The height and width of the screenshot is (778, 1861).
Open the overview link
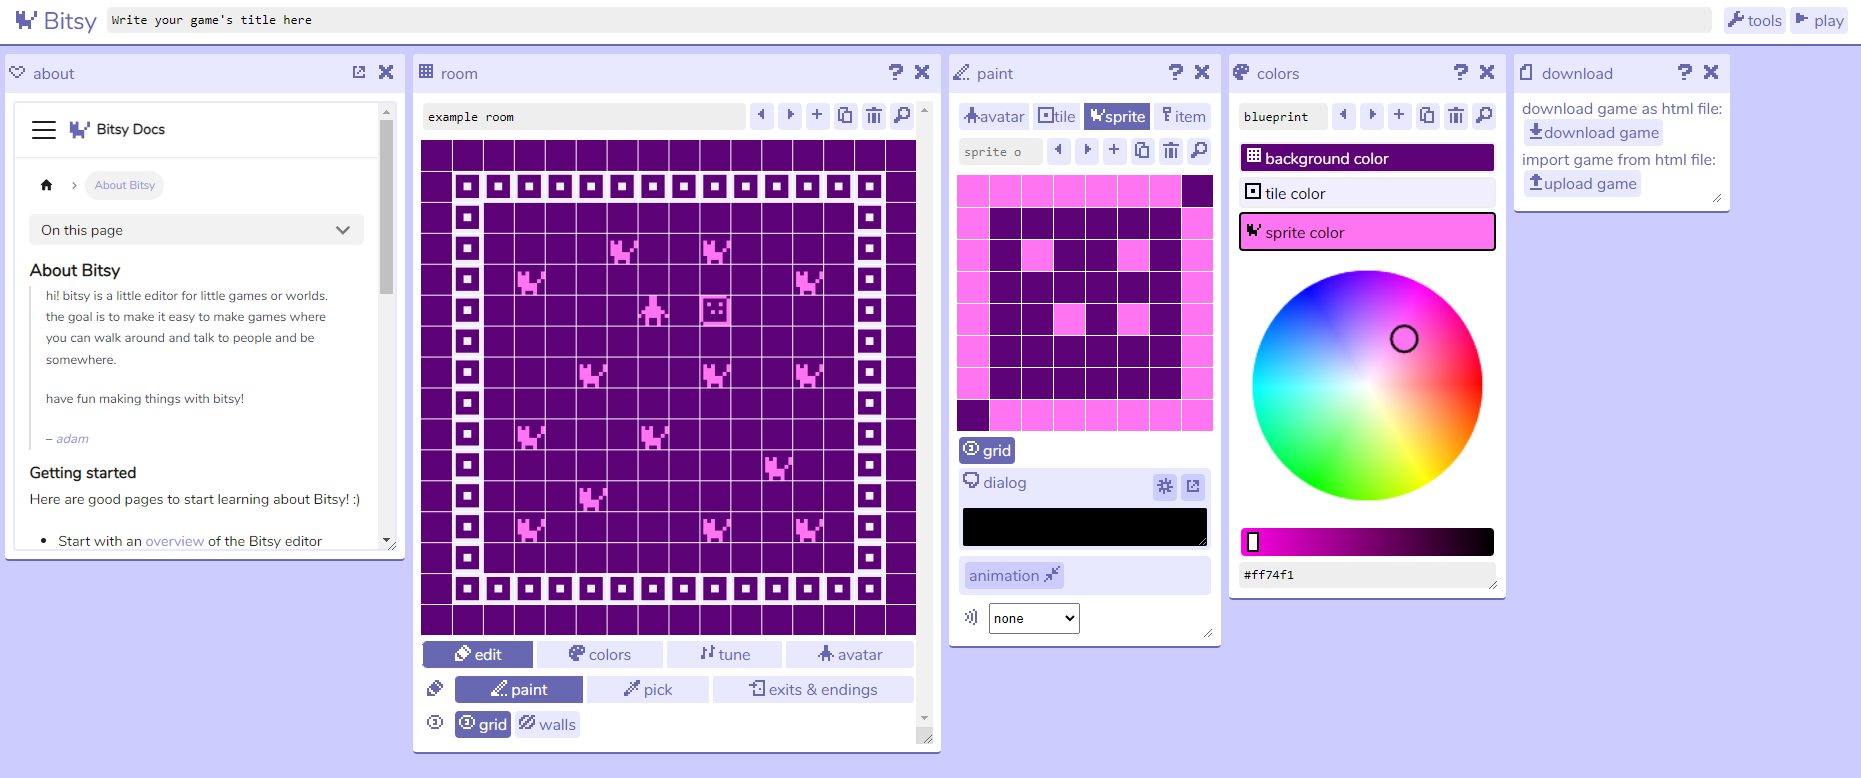(x=175, y=541)
